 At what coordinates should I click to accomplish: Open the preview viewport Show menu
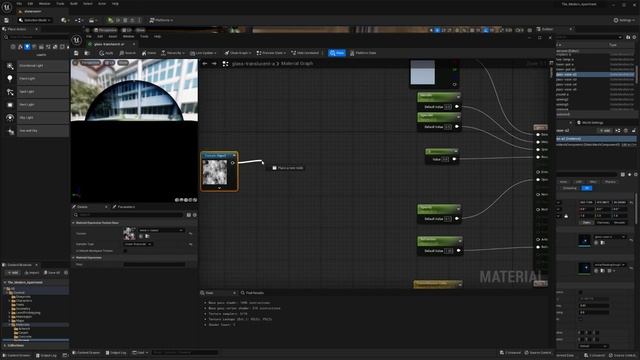[123, 63]
